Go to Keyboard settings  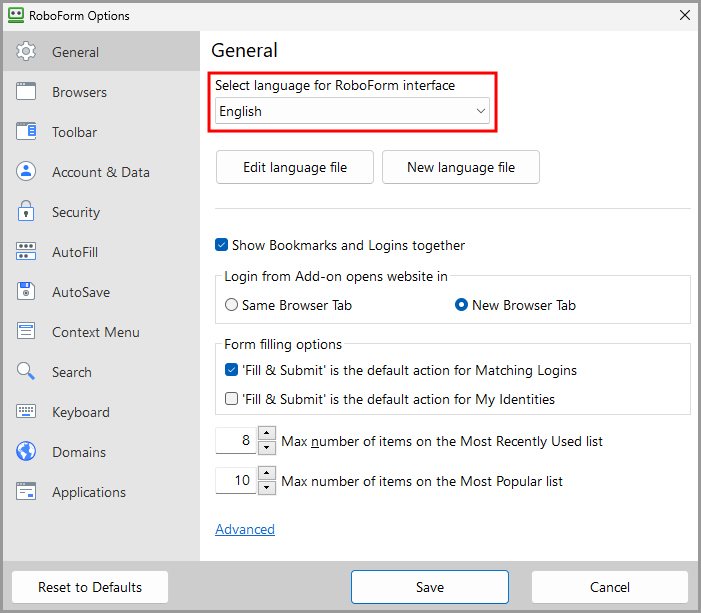[101, 412]
